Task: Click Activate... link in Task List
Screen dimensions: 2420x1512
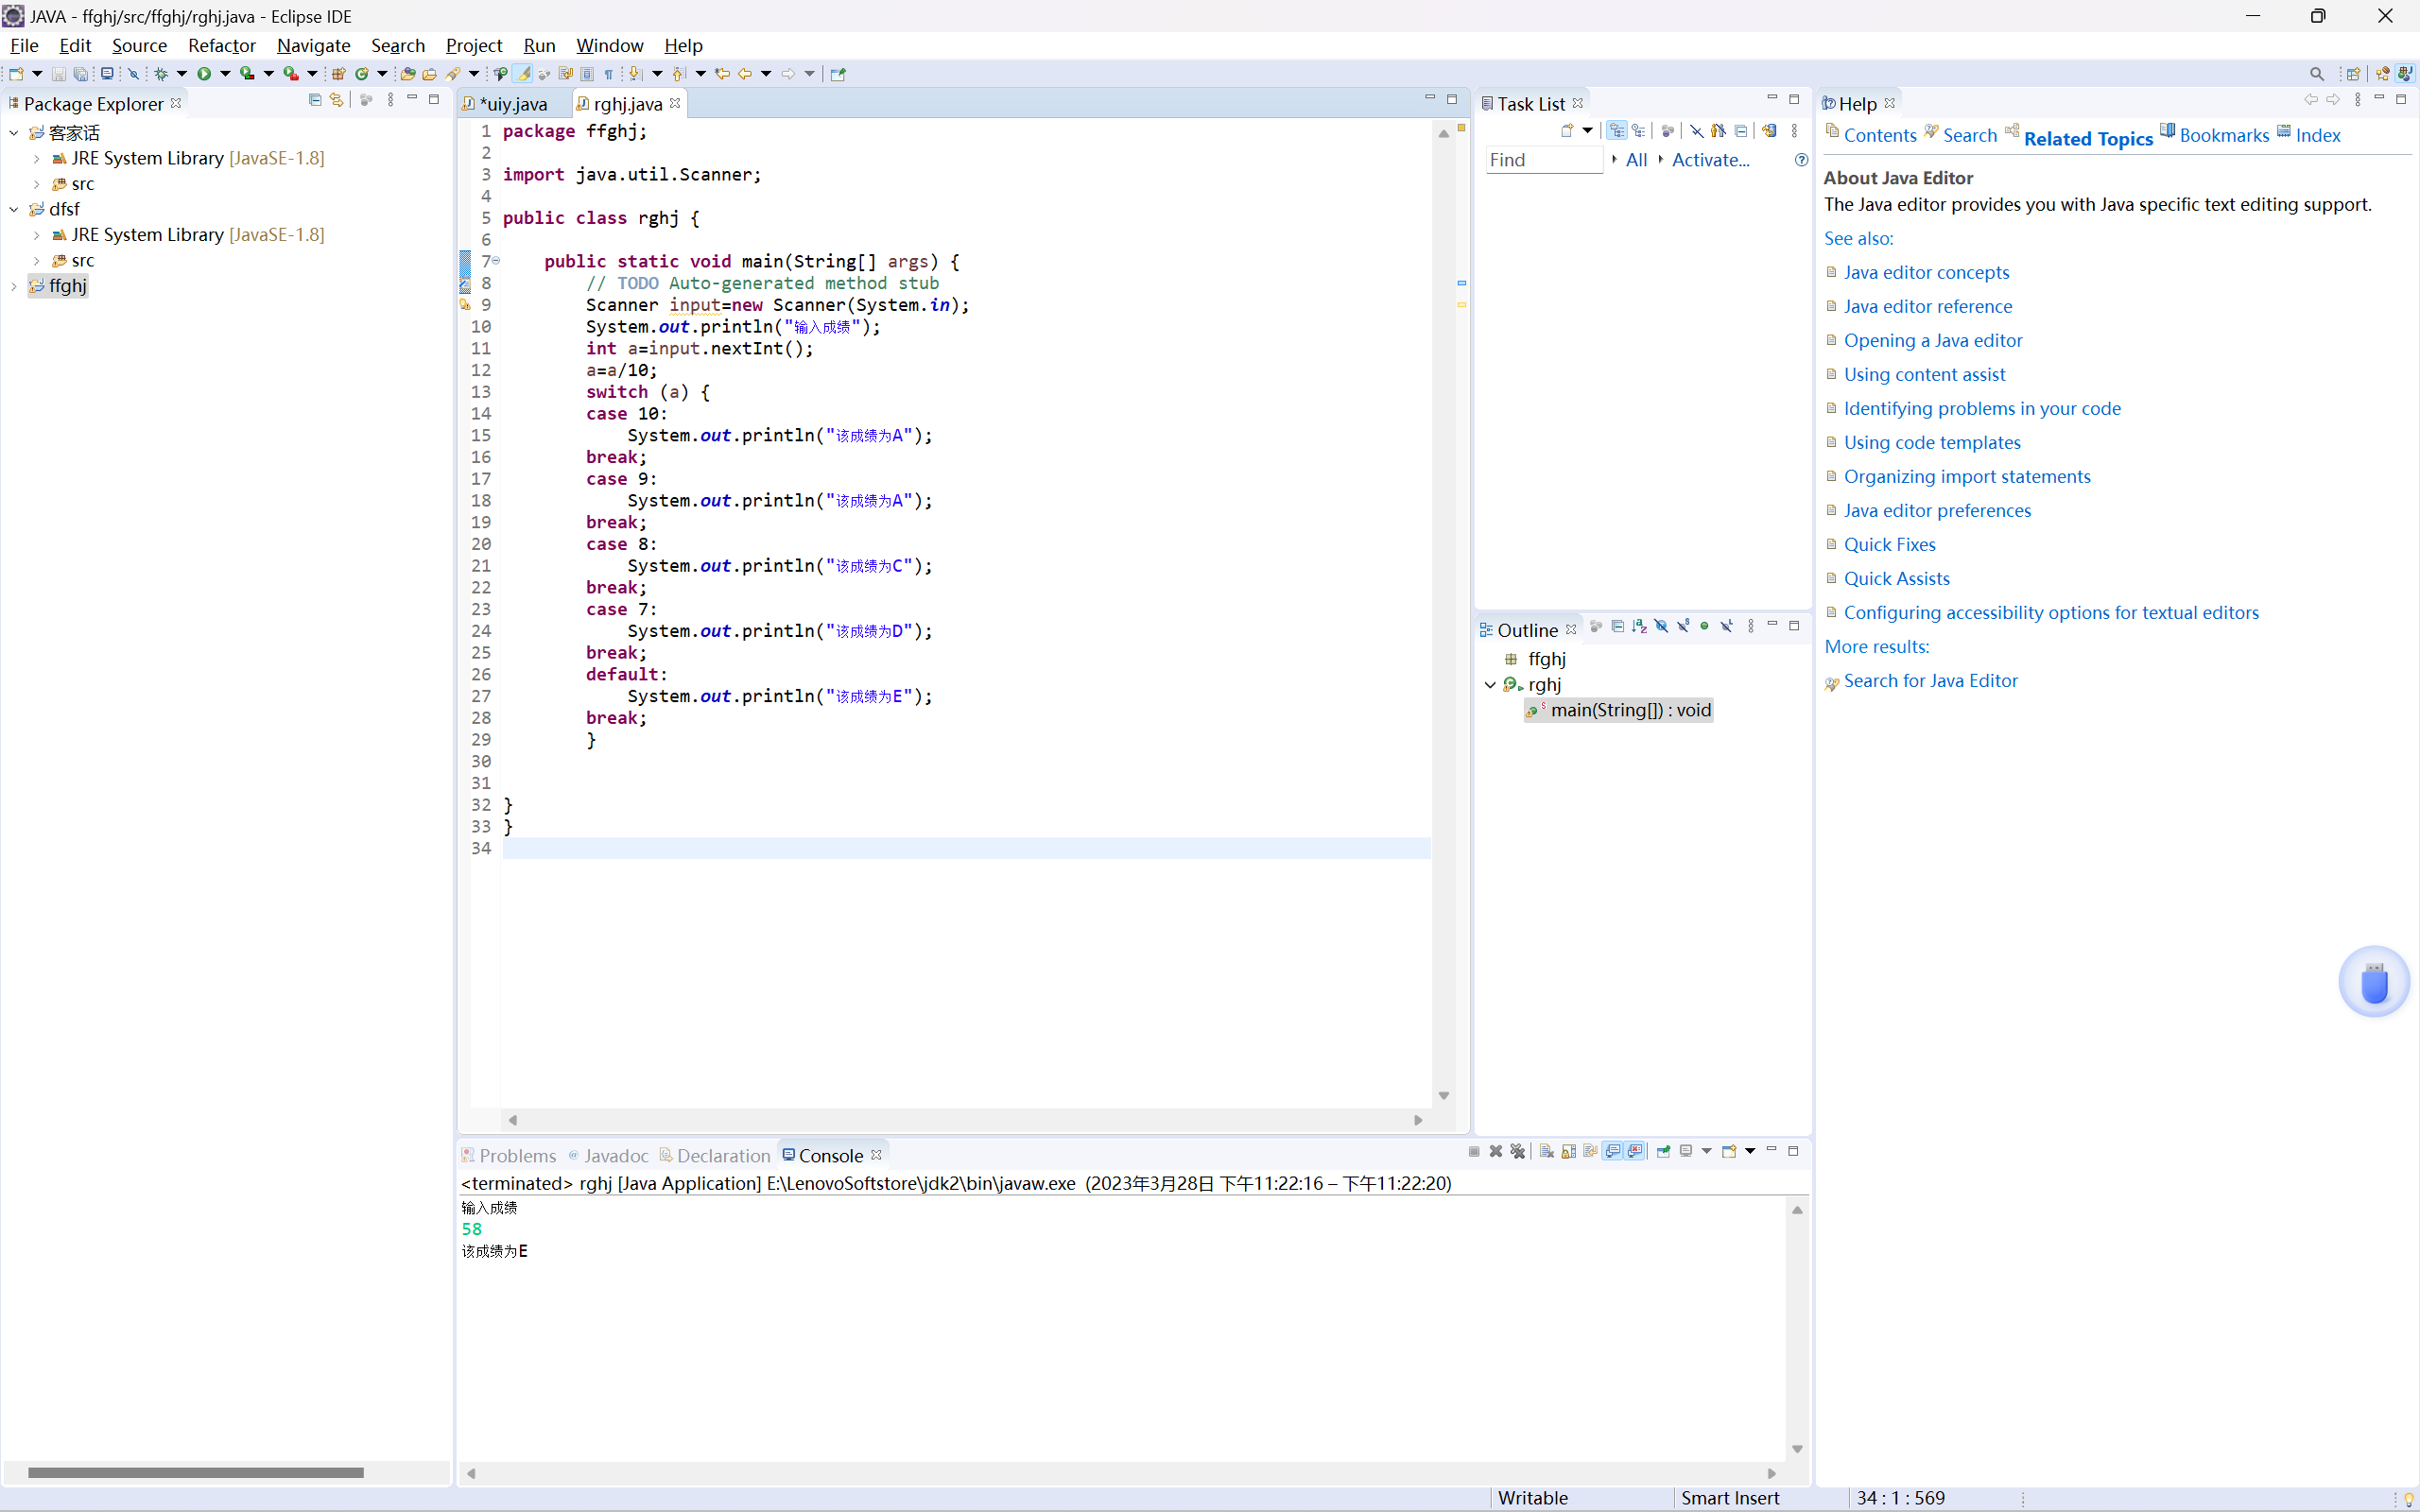Action: [x=1710, y=160]
